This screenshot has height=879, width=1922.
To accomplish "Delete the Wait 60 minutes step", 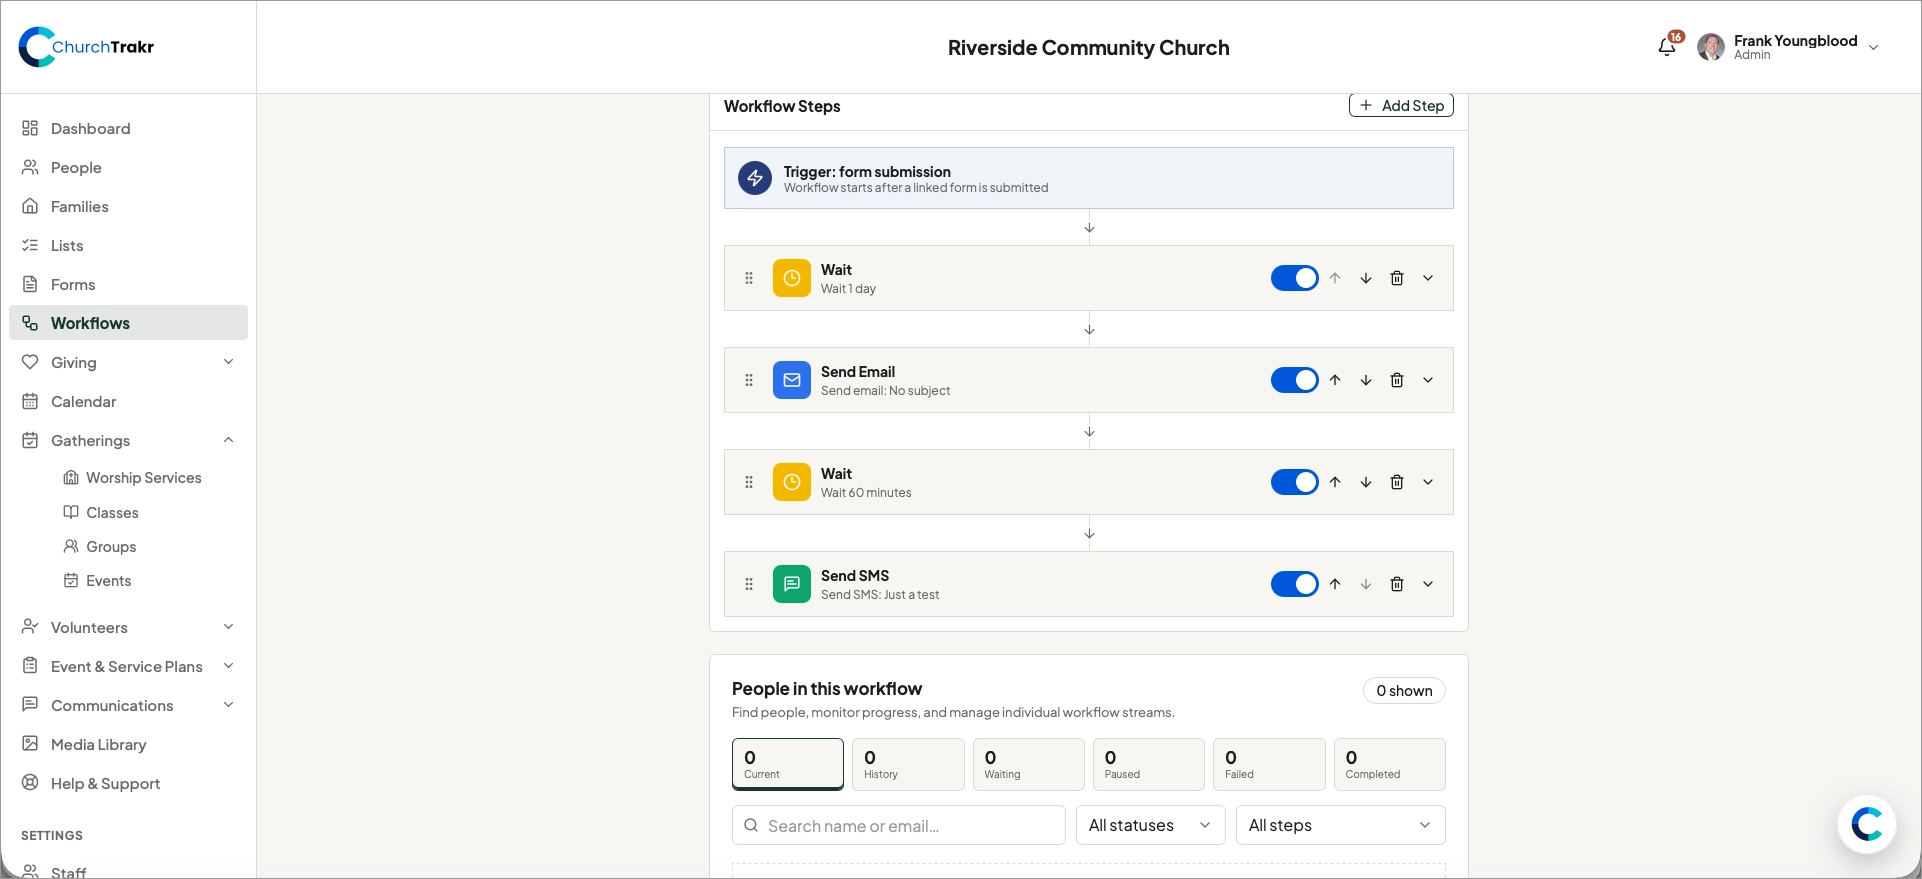I will click(1397, 482).
